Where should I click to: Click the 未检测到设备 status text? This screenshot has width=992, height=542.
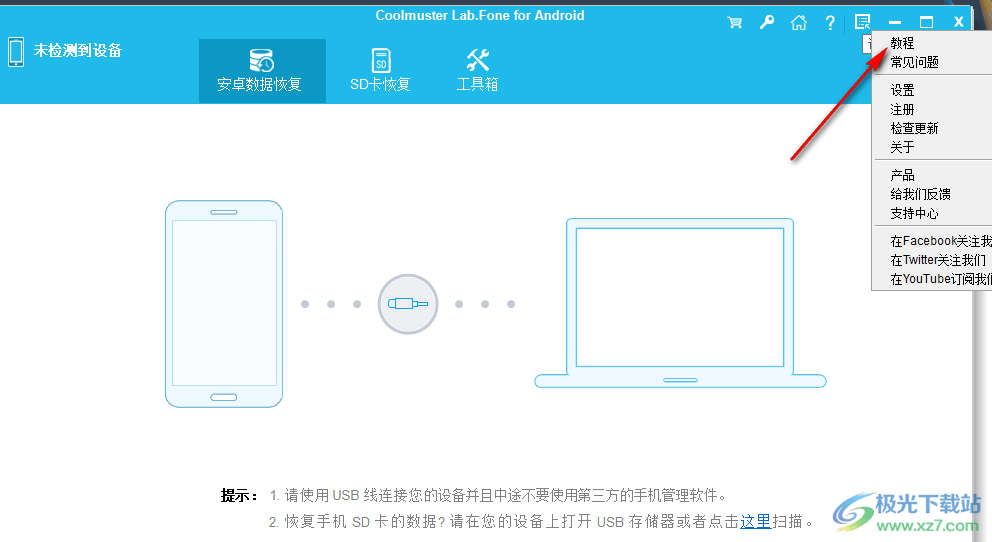[x=77, y=51]
